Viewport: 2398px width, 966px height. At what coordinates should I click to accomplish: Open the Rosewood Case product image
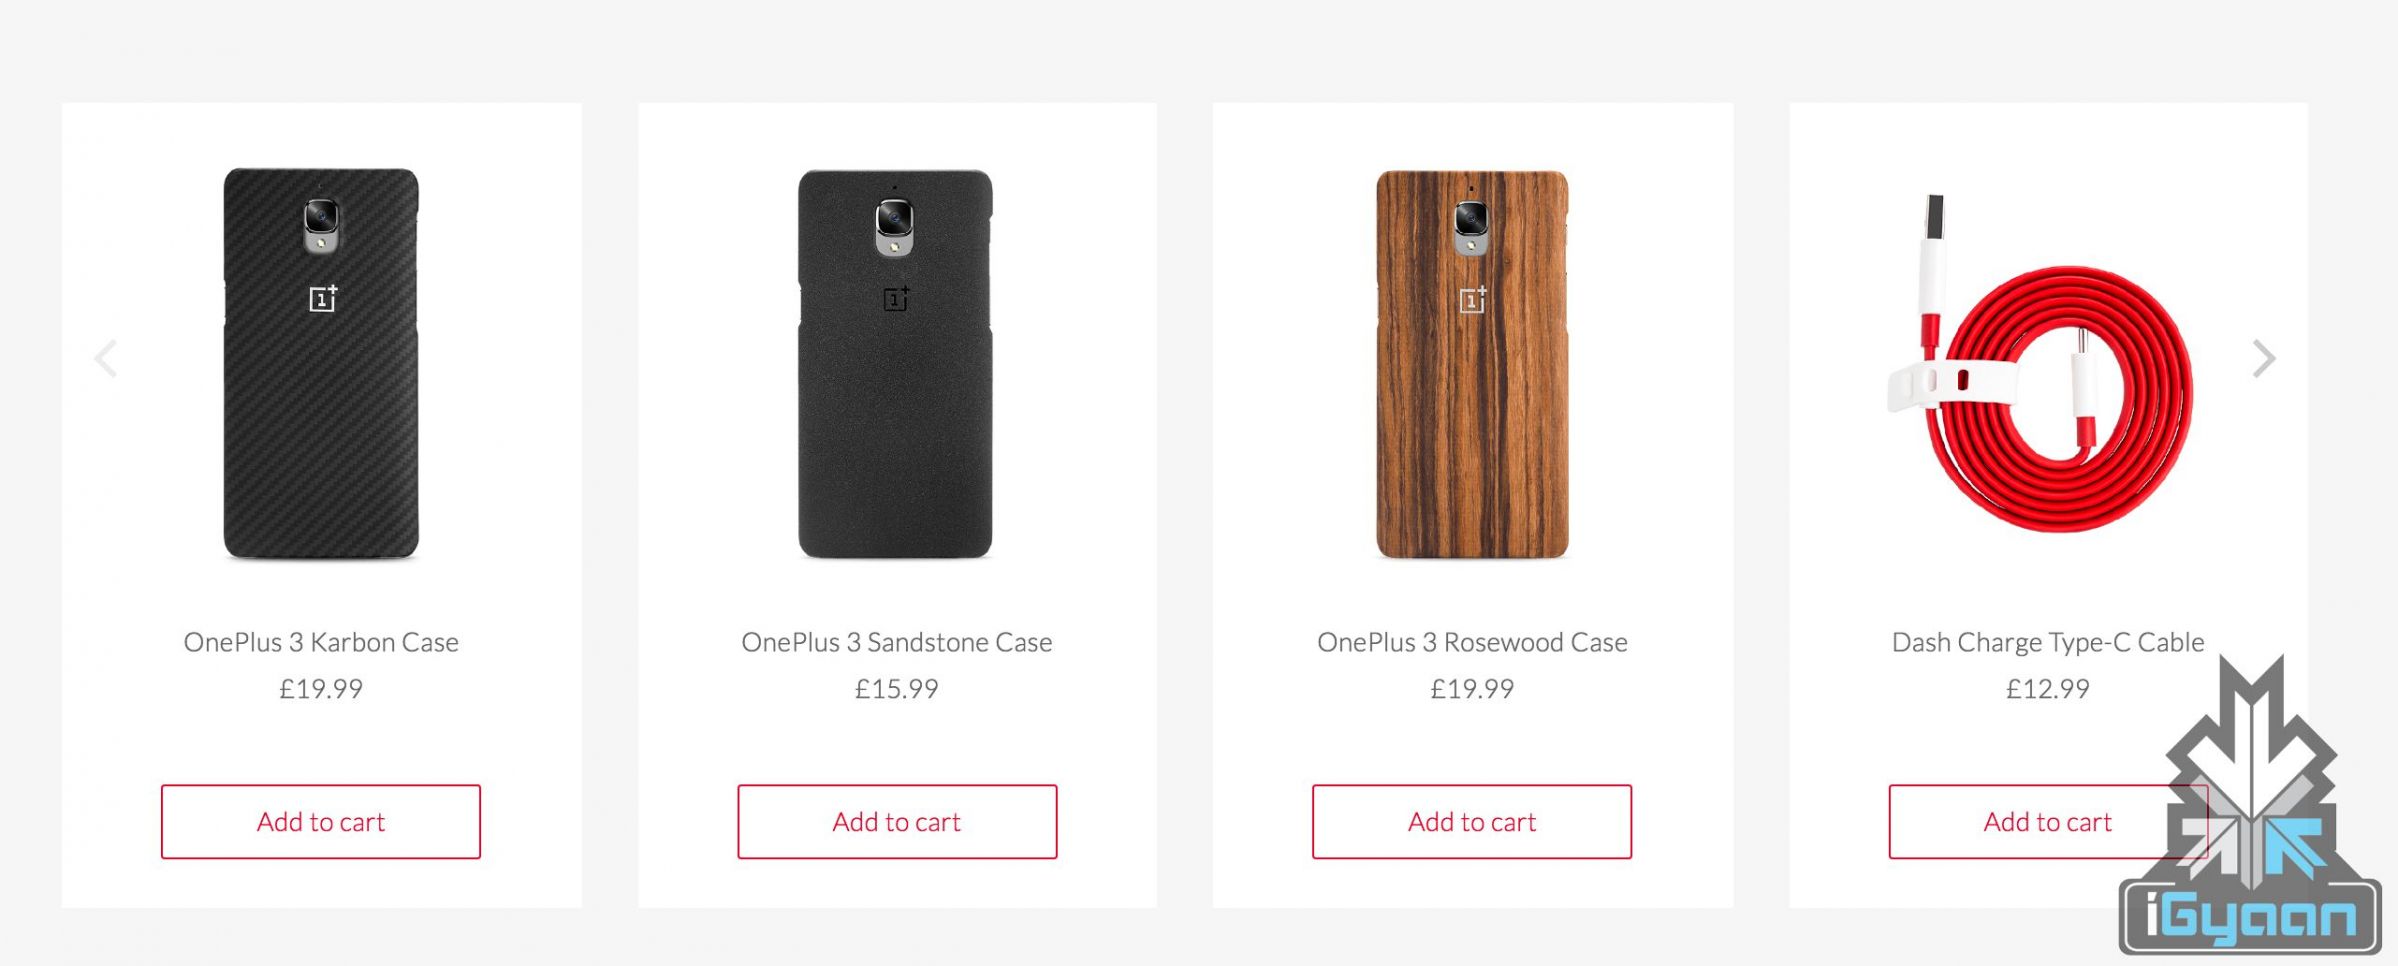[1472, 363]
